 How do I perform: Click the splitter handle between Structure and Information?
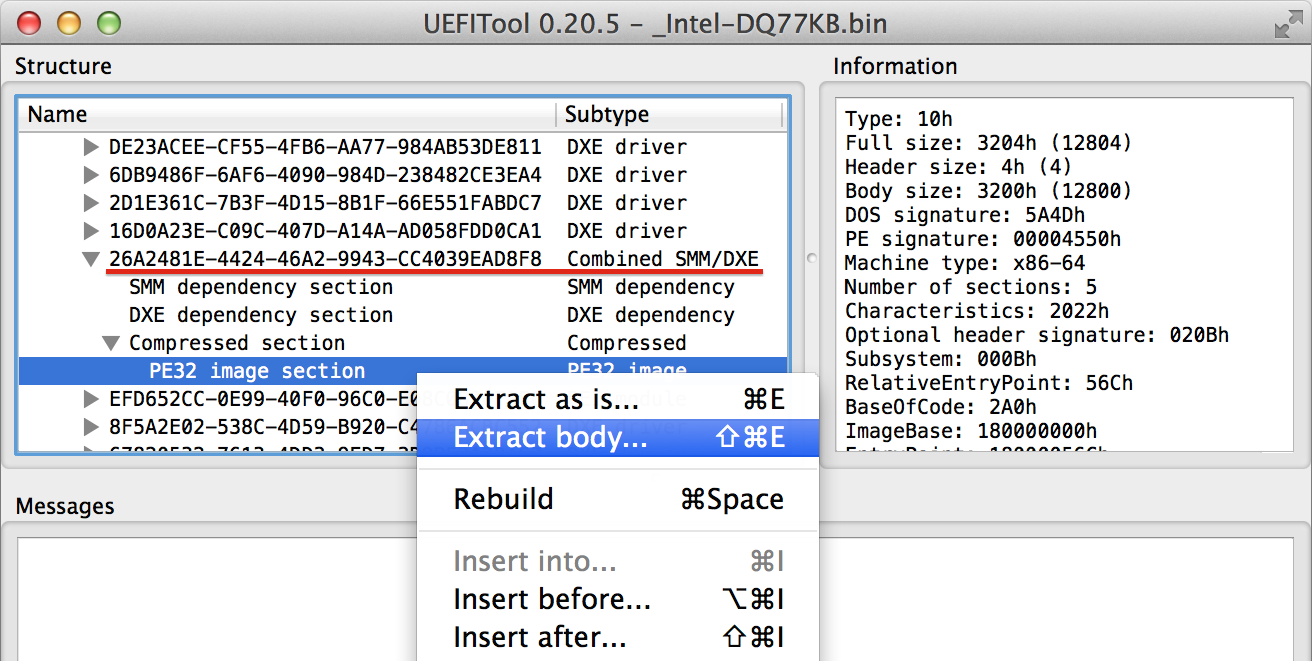(x=812, y=259)
